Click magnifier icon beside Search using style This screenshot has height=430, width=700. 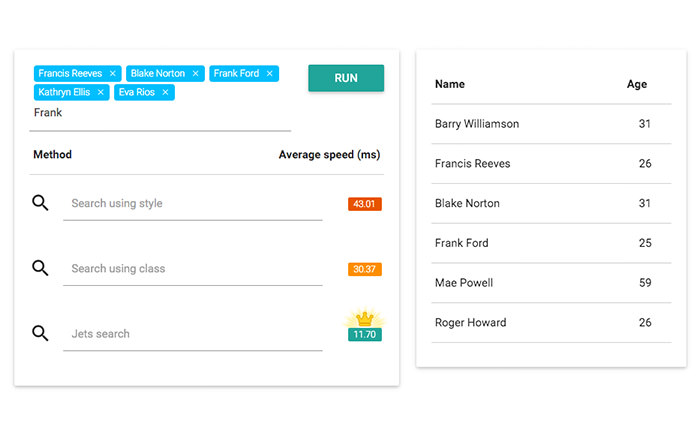40,203
